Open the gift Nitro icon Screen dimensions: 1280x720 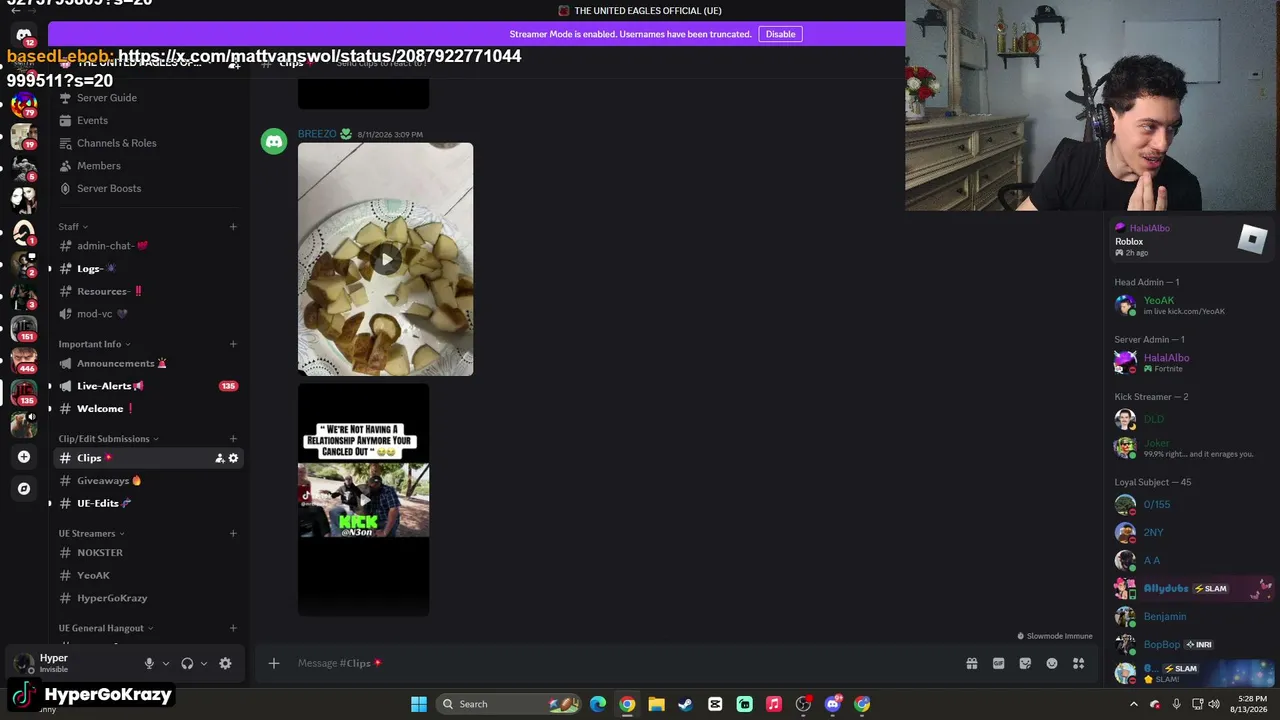(x=971, y=663)
